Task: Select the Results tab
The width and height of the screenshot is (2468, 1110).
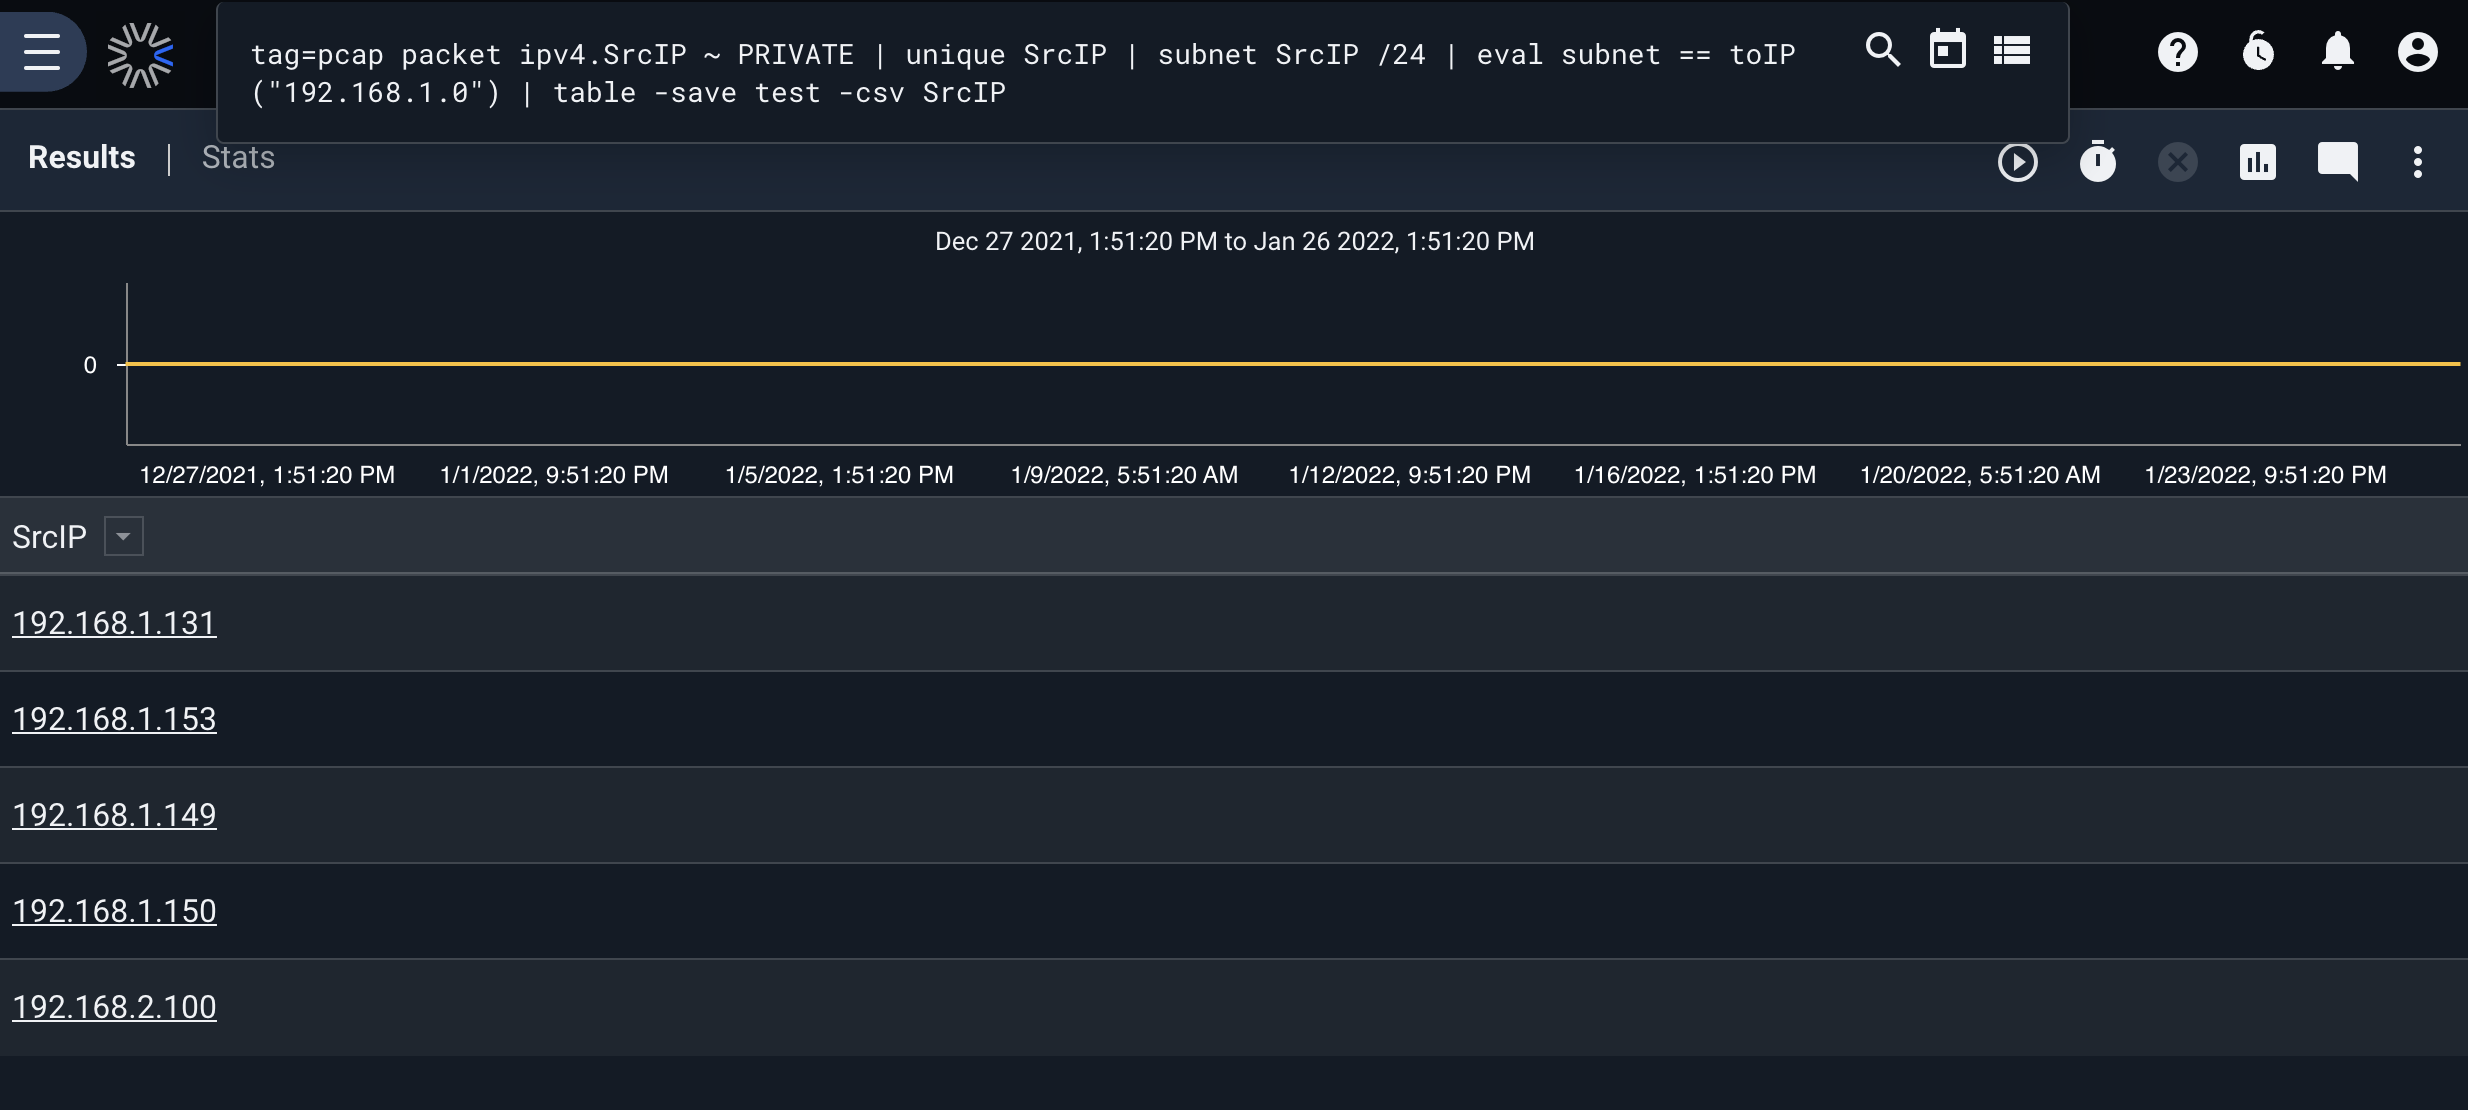Action: (x=81, y=157)
